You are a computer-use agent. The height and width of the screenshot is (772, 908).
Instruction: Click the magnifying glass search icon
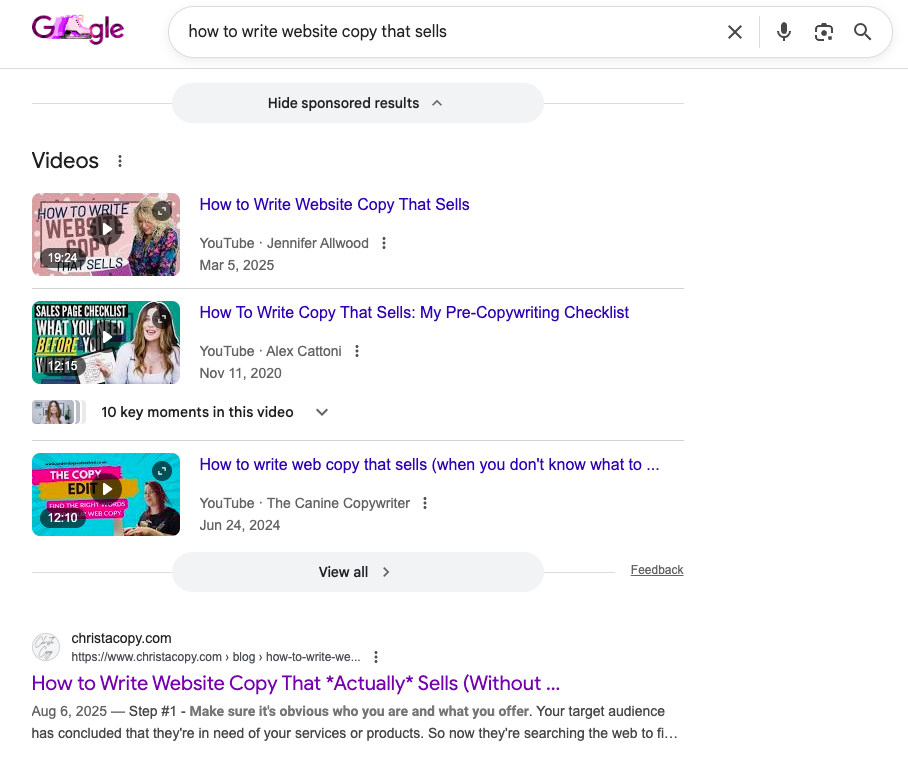tap(862, 31)
